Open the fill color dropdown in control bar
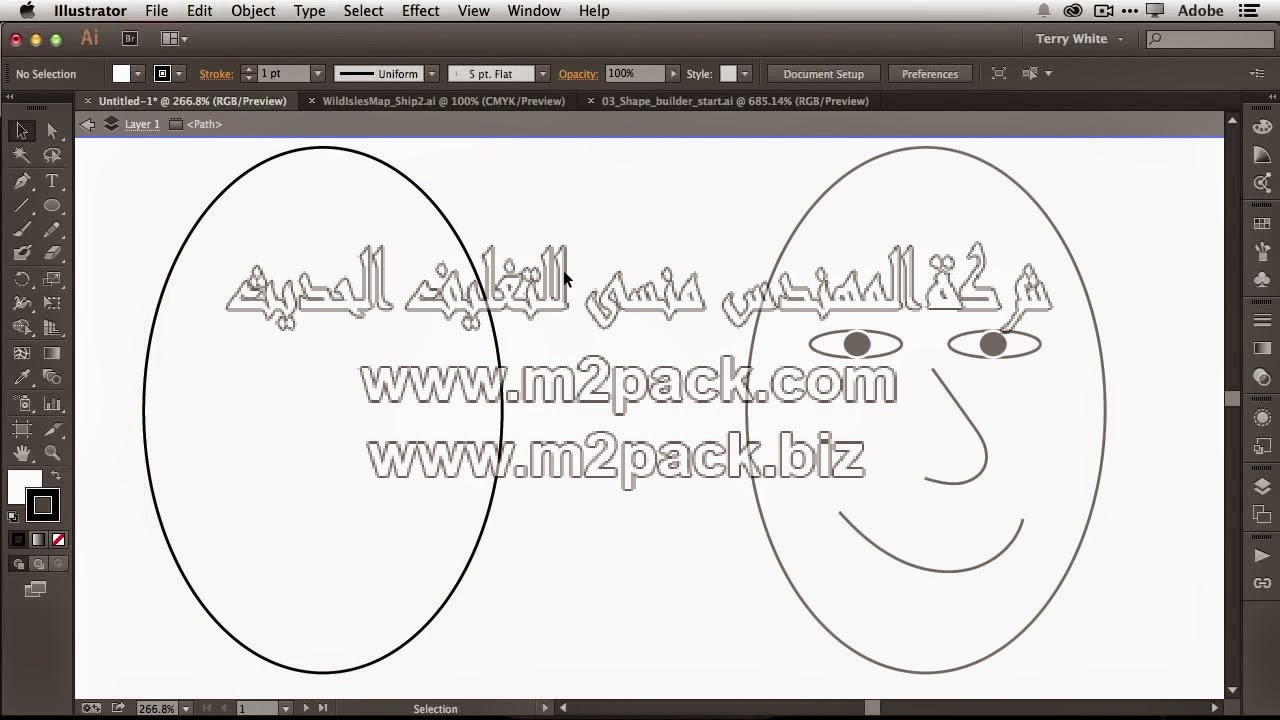 (x=137, y=74)
